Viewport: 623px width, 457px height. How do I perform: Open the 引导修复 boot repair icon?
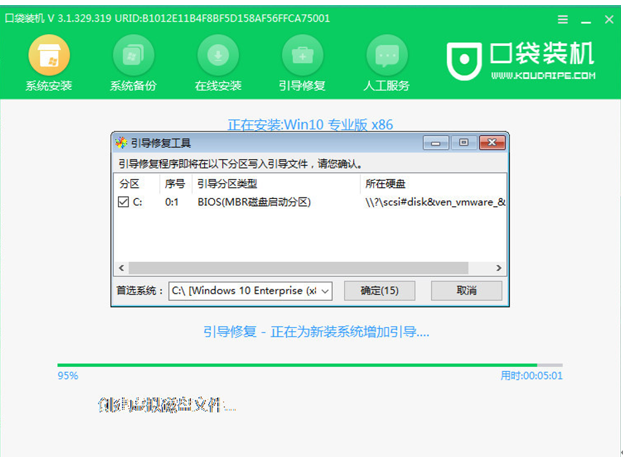click(x=302, y=55)
